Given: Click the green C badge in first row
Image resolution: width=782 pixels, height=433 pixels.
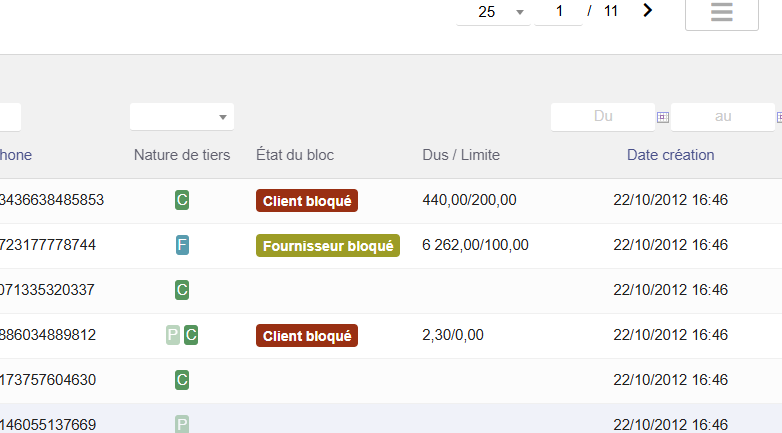Looking at the screenshot, I should click(x=182, y=200).
